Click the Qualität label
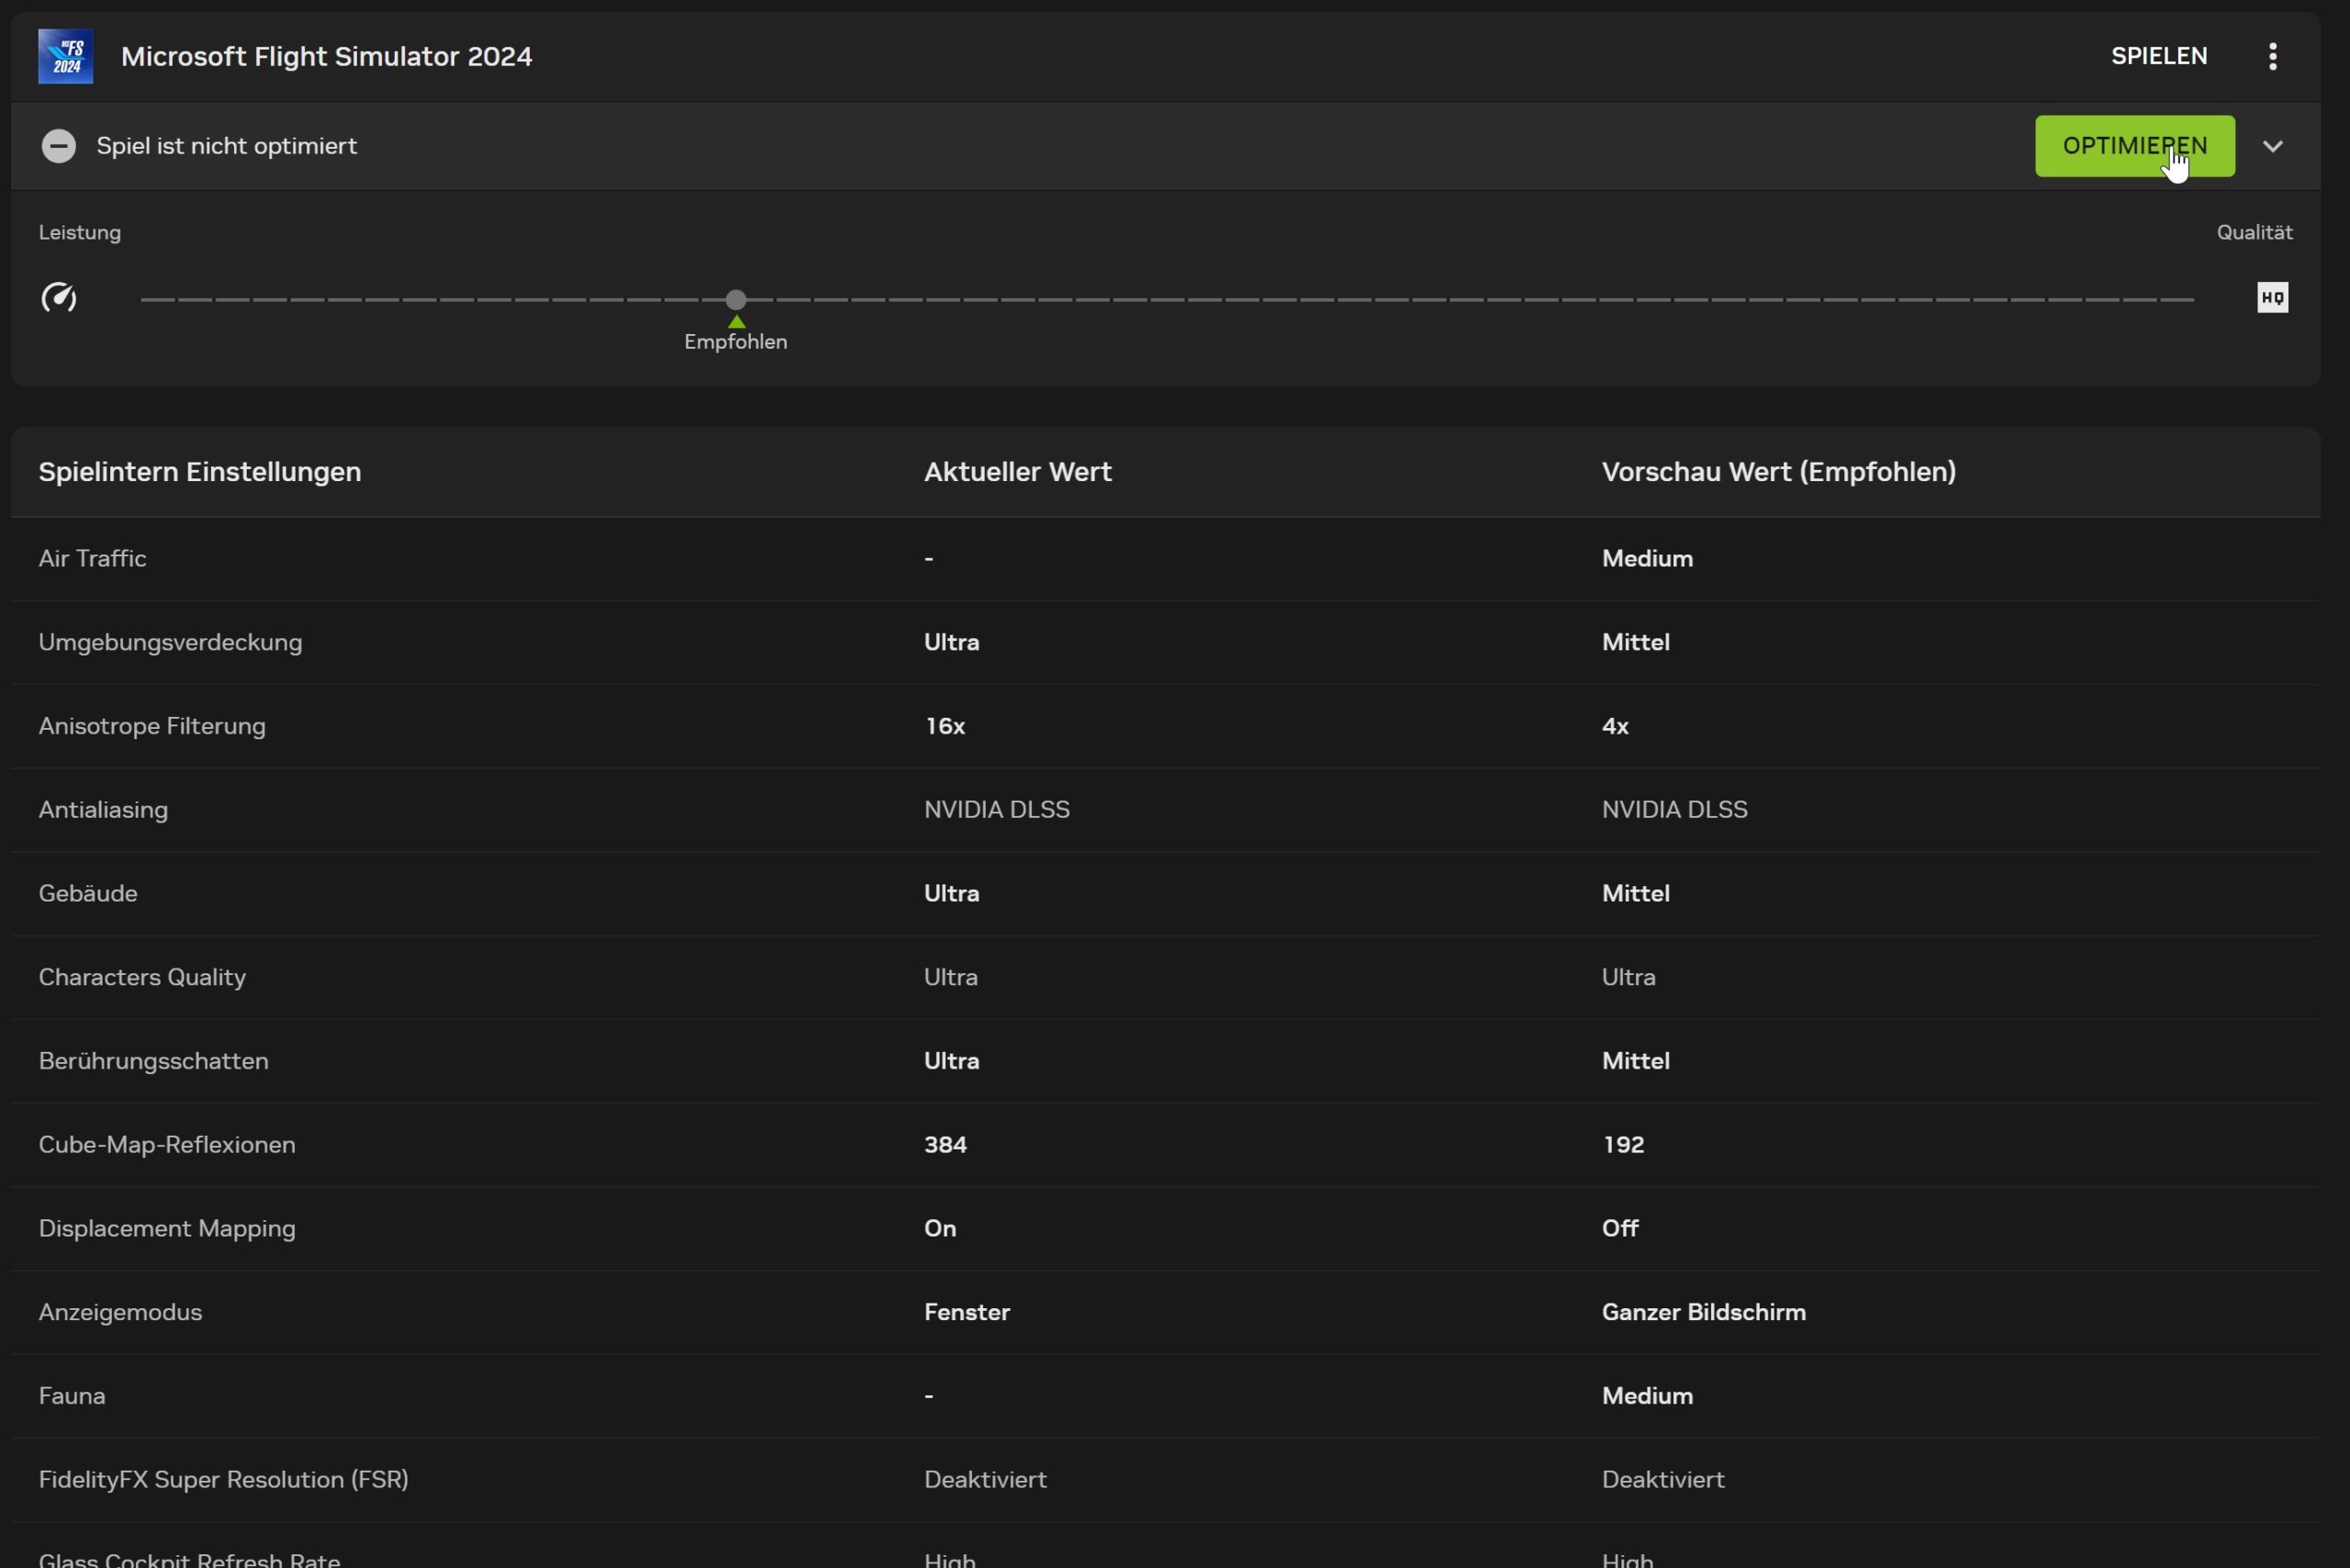 [x=2254, y=232]
